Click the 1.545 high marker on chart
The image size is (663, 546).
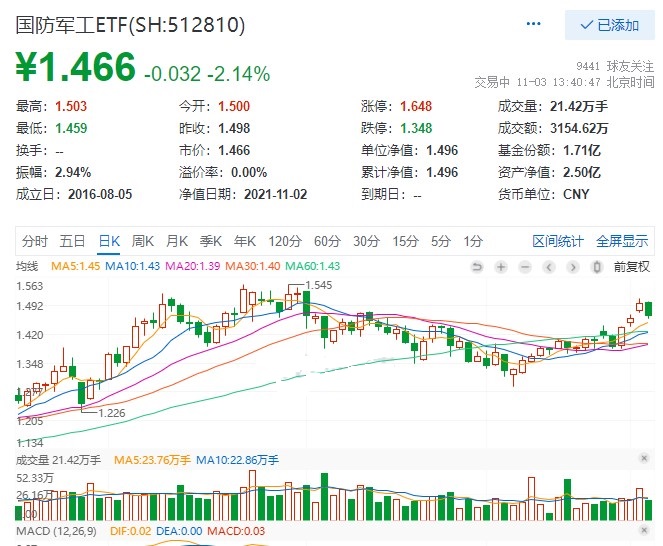click(319, 285)
